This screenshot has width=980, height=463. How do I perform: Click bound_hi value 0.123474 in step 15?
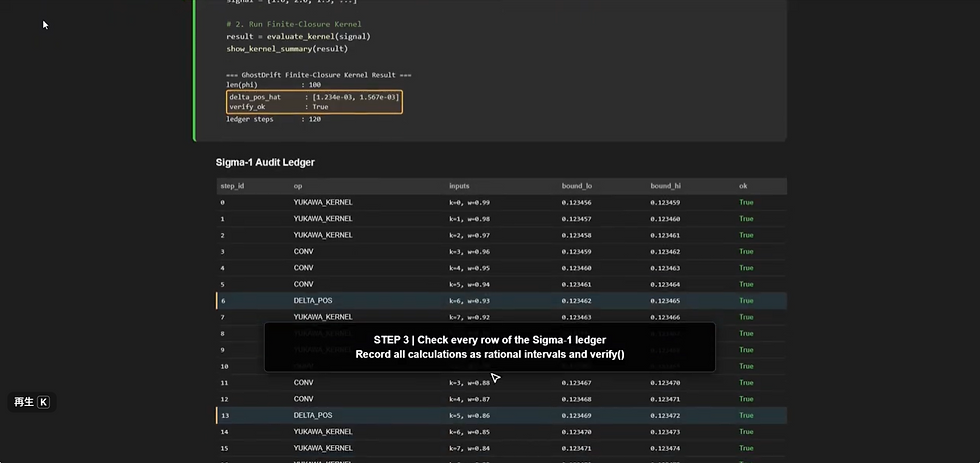pyautogui.click(x=665, y=448)
